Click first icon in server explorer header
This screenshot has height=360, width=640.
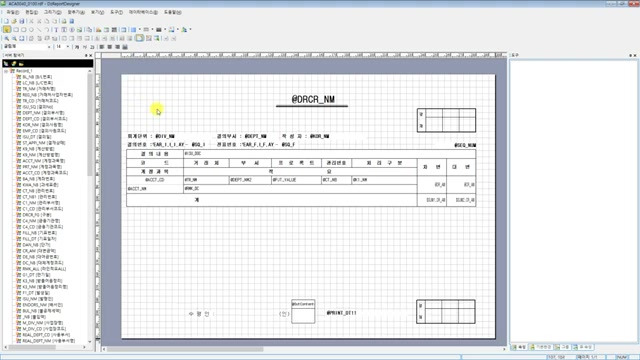6,63
